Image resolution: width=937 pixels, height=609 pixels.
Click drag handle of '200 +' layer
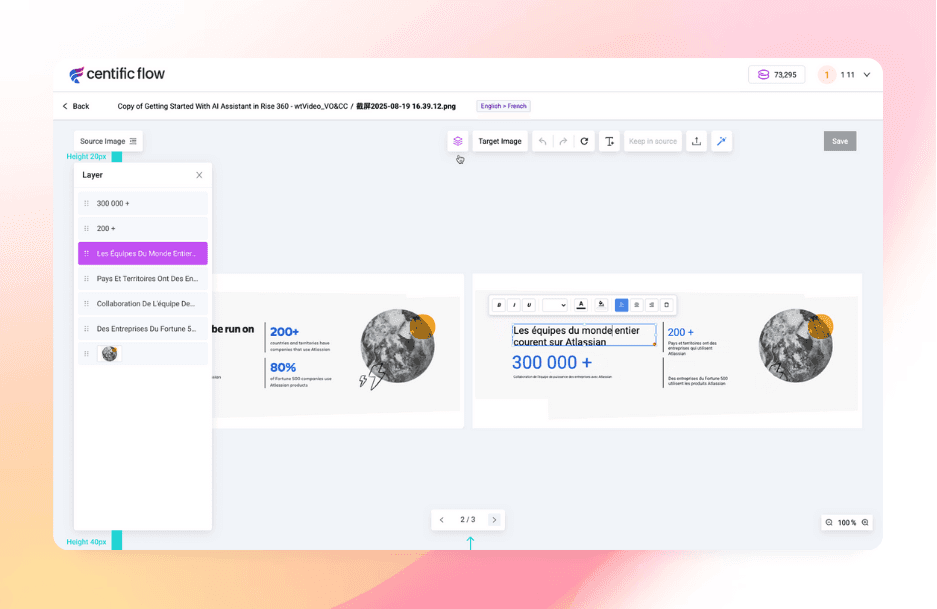pyautogui.click(x=87, y=228)
